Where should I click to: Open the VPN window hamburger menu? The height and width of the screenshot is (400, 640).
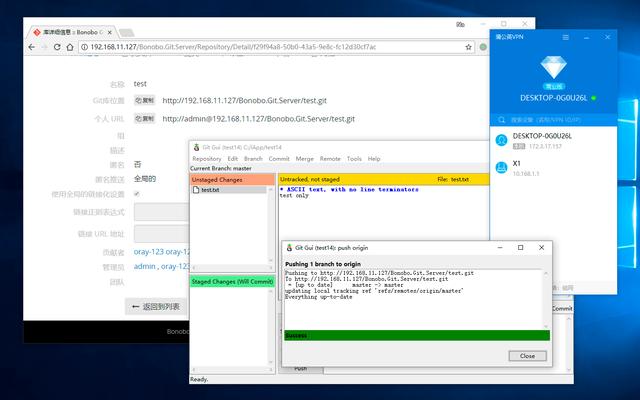pos(565,37)
